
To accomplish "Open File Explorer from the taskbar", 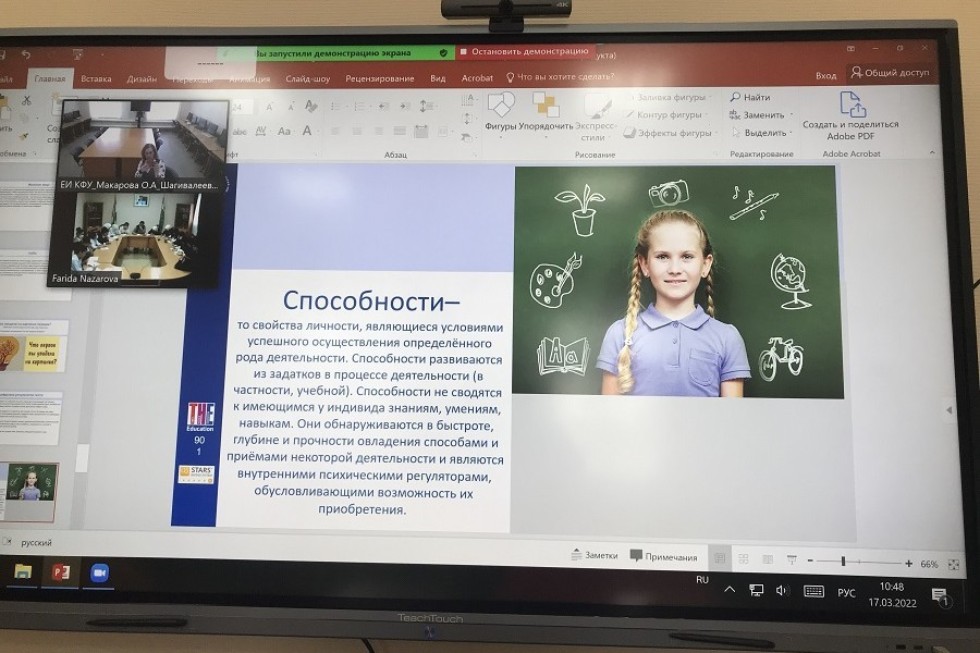I will point(22,571).
